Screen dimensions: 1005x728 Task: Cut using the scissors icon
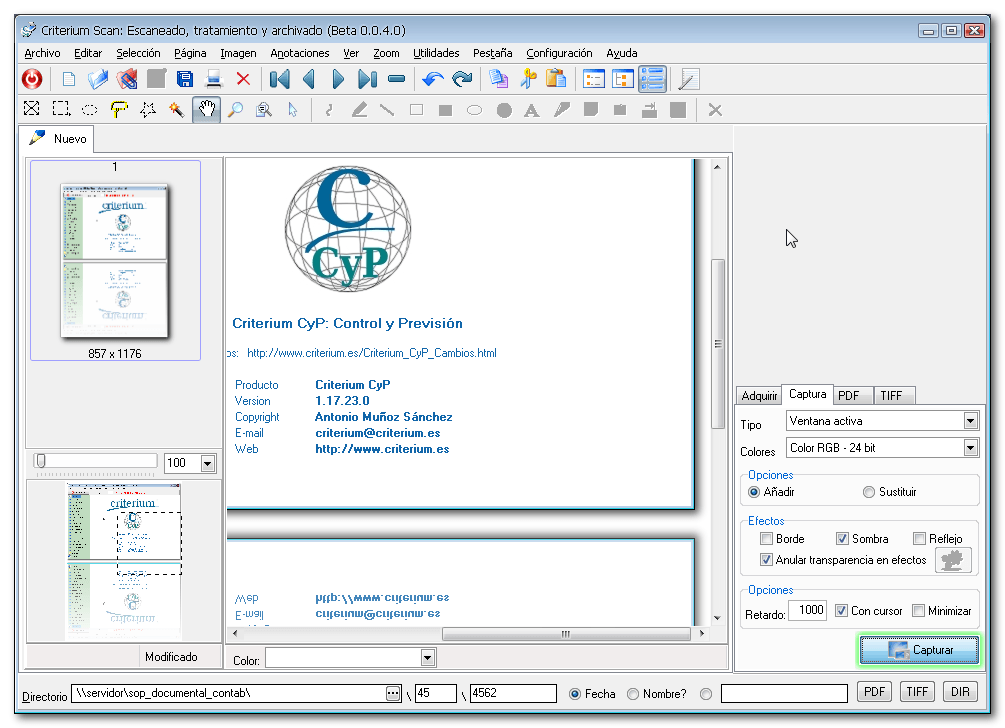coord(528,79)
